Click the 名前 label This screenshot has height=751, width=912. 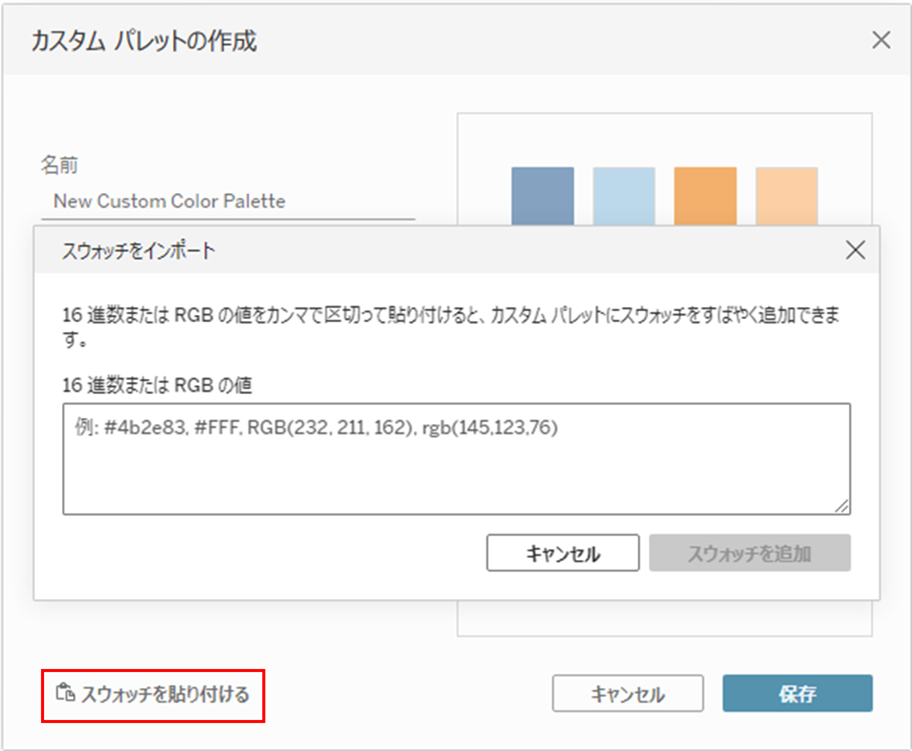[58, 163]
